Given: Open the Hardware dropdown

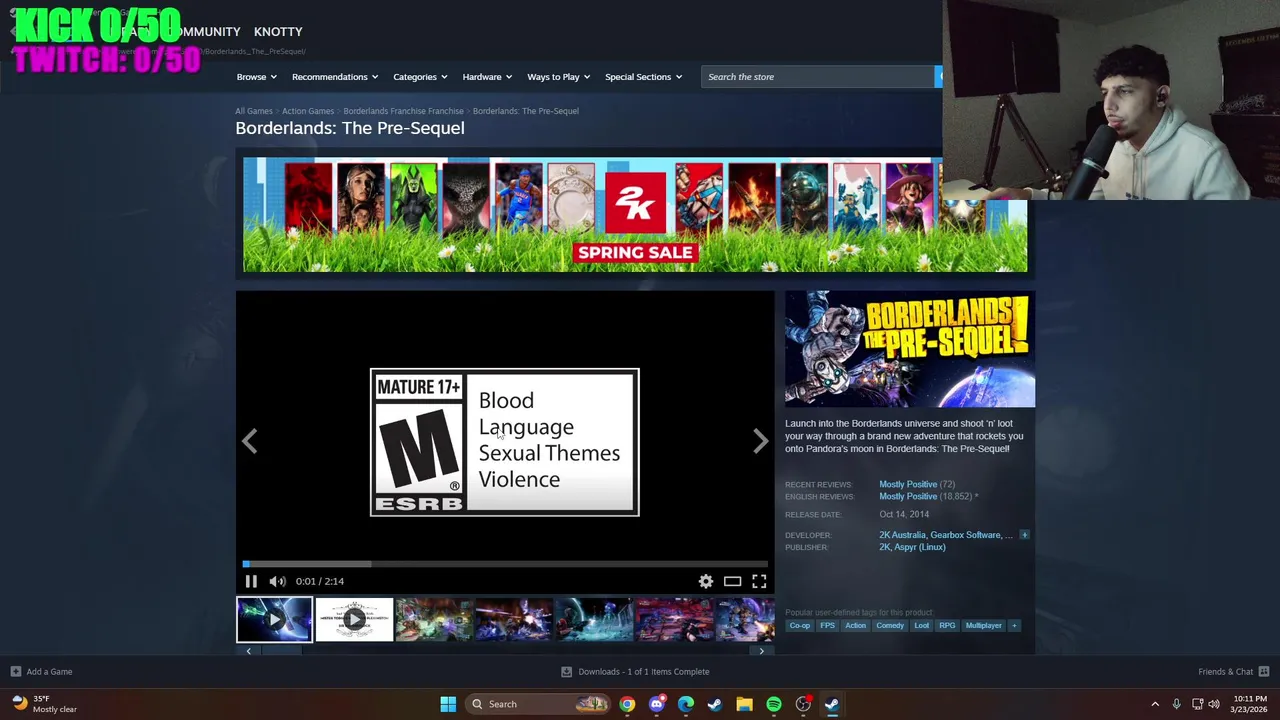Looking at the screenshot, I should [487, 77].
